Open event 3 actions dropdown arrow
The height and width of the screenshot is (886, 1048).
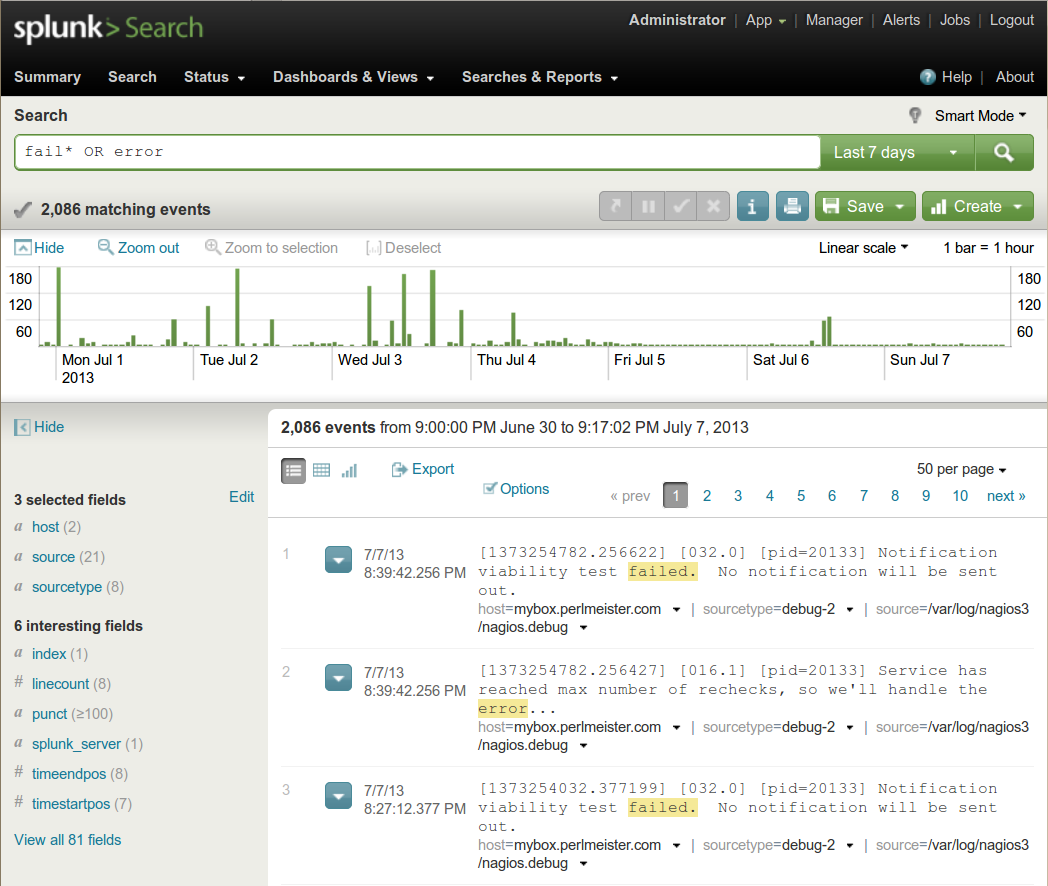338,795
